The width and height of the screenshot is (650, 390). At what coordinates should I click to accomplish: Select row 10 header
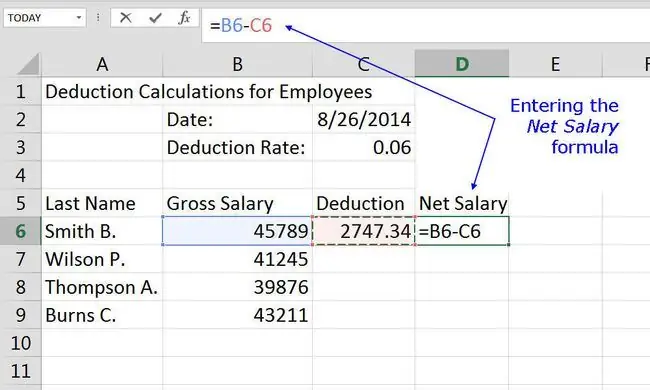21,343
